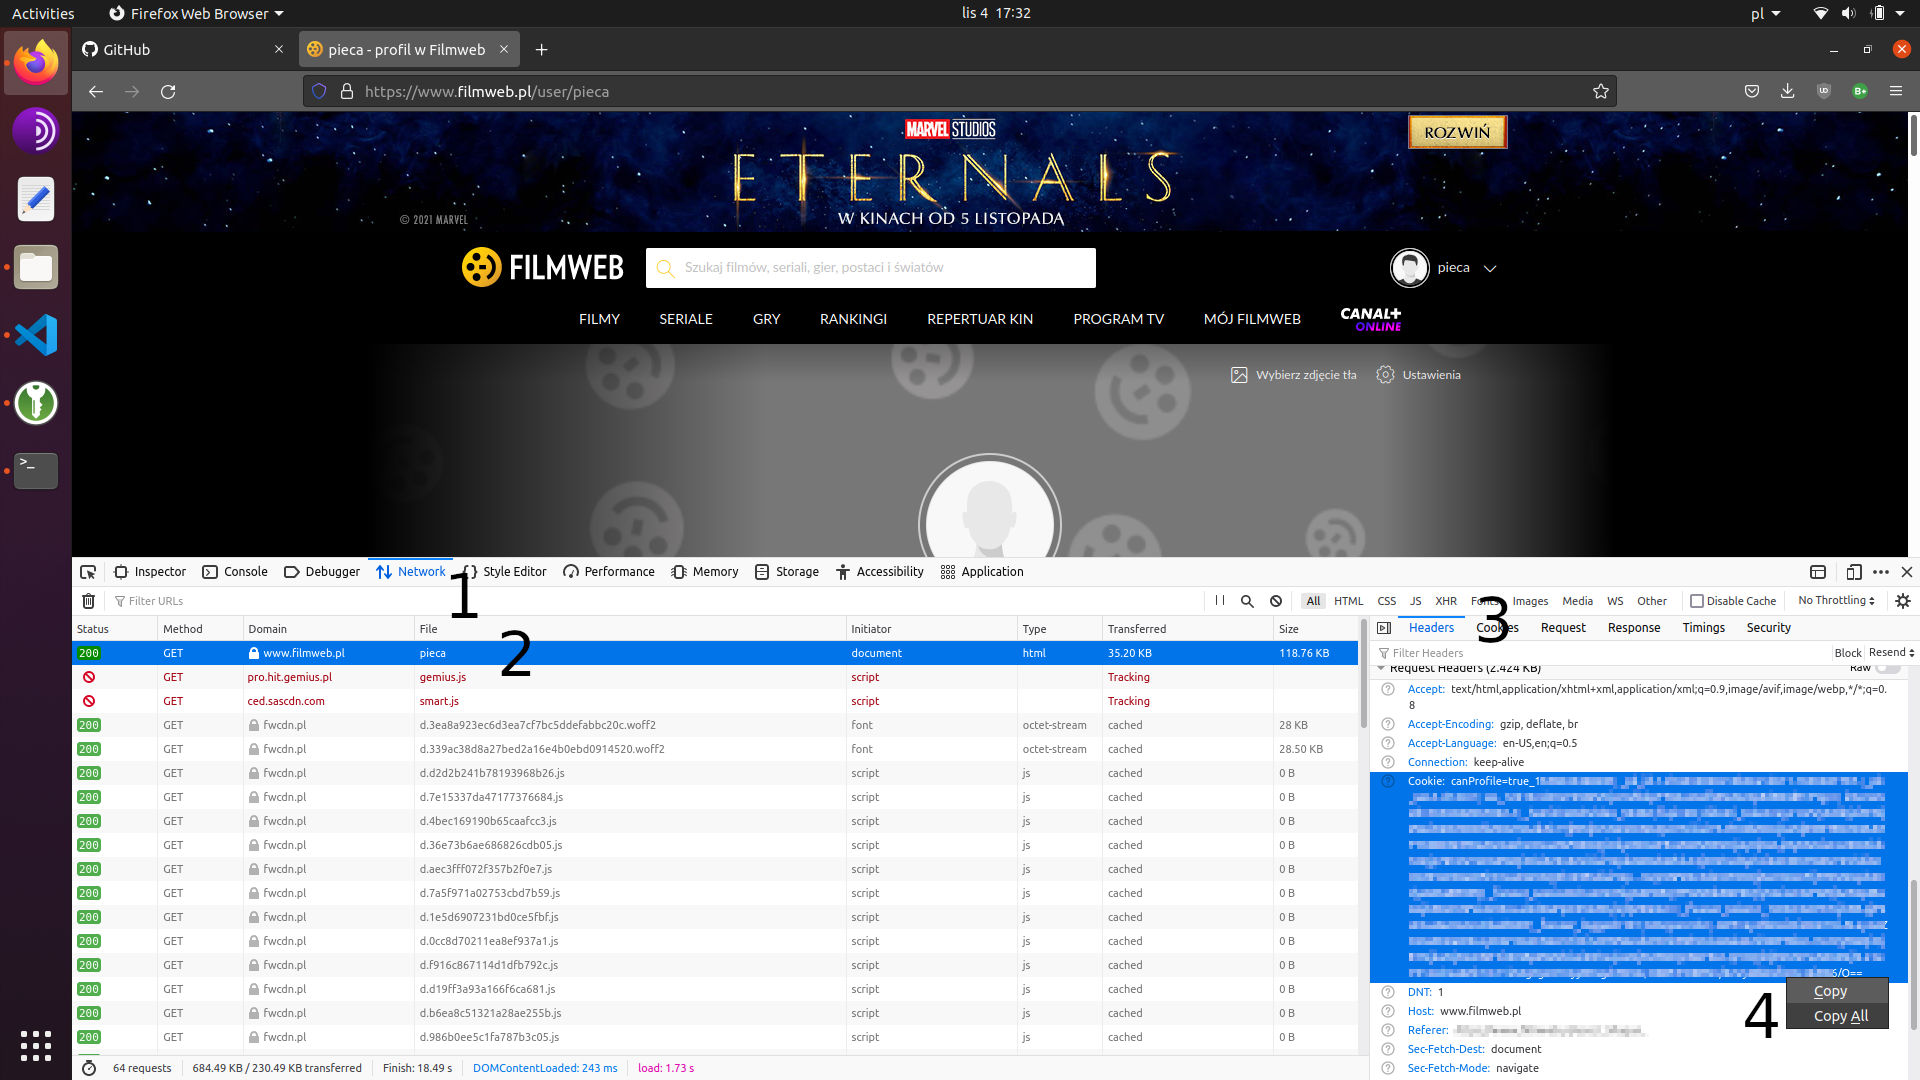This screenshot has width=1920, height=1080.
Task: Toggle the JS request filter
Action: pos(1415,601)
